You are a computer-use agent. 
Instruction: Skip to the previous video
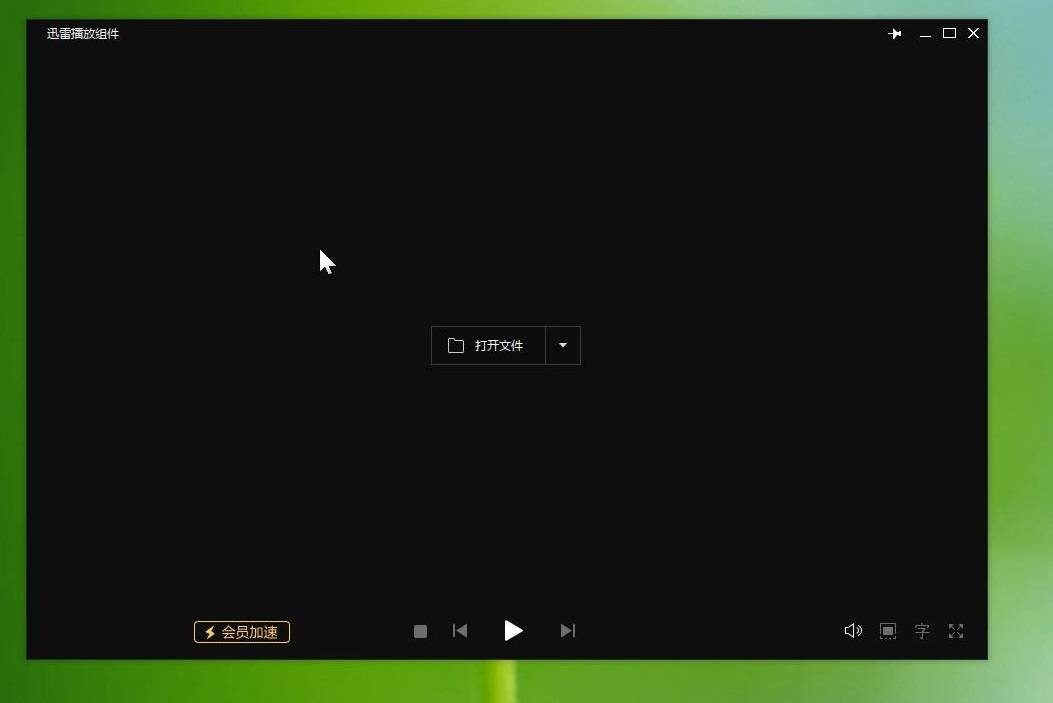(x=460, y=631)
